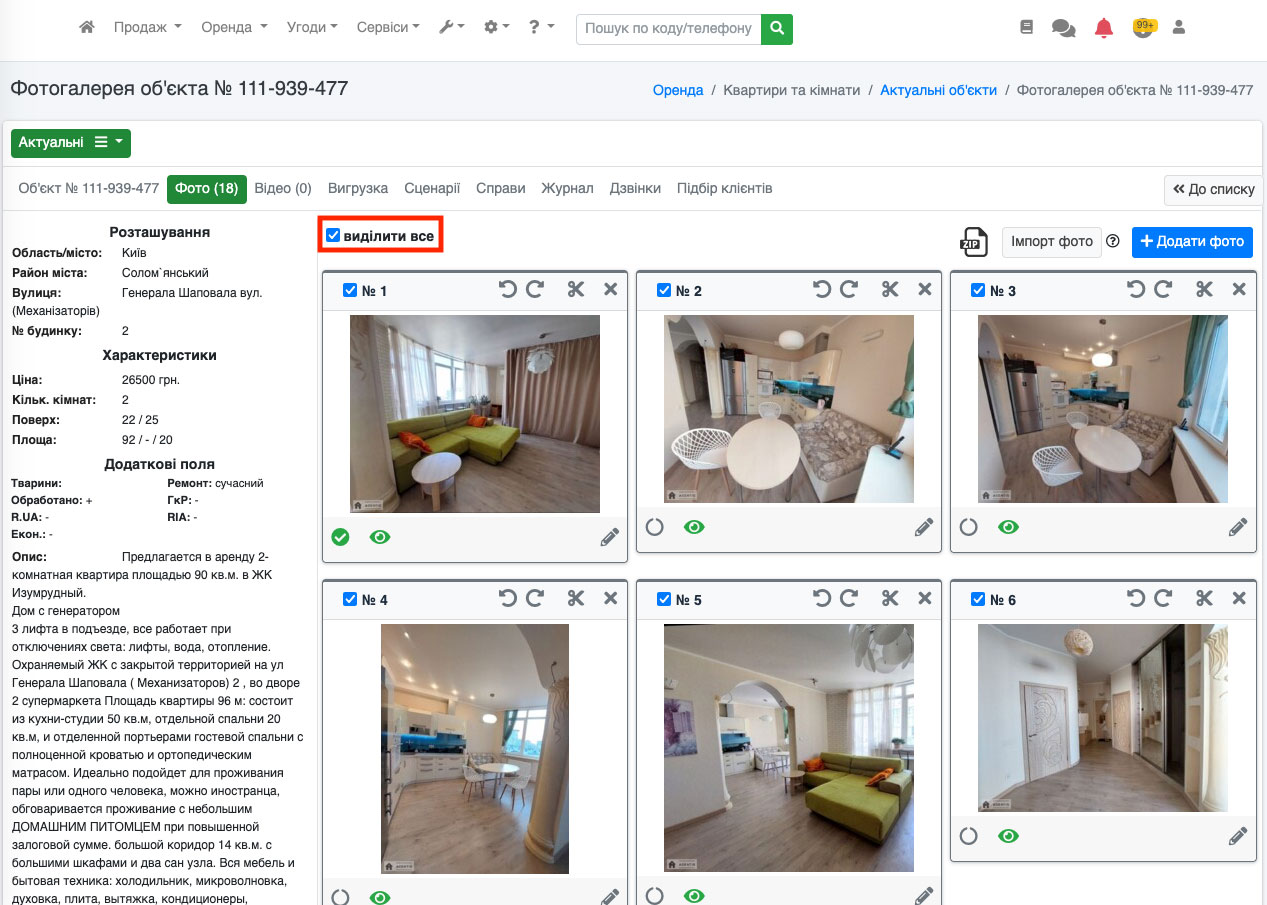Toggle visibility eye of photo № 3
The width and height of the screenshot is (1267, 905).
1008,527
